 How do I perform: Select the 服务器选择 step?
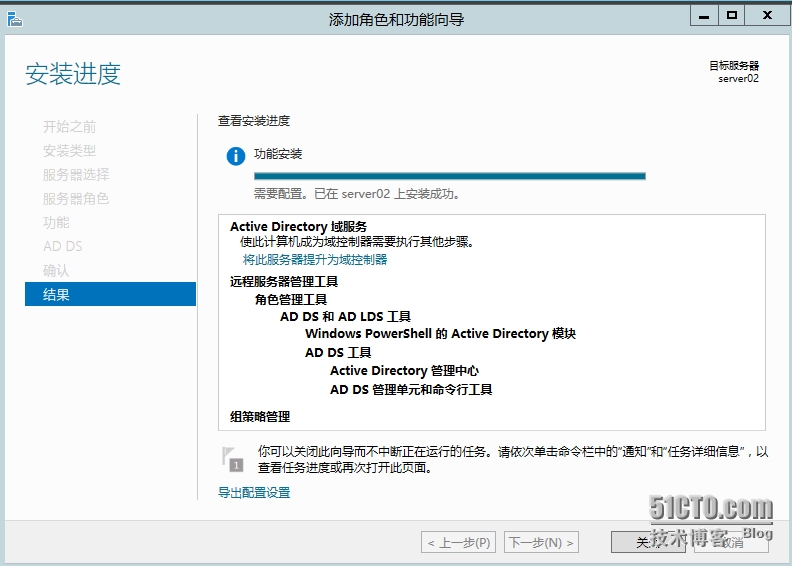76,175
